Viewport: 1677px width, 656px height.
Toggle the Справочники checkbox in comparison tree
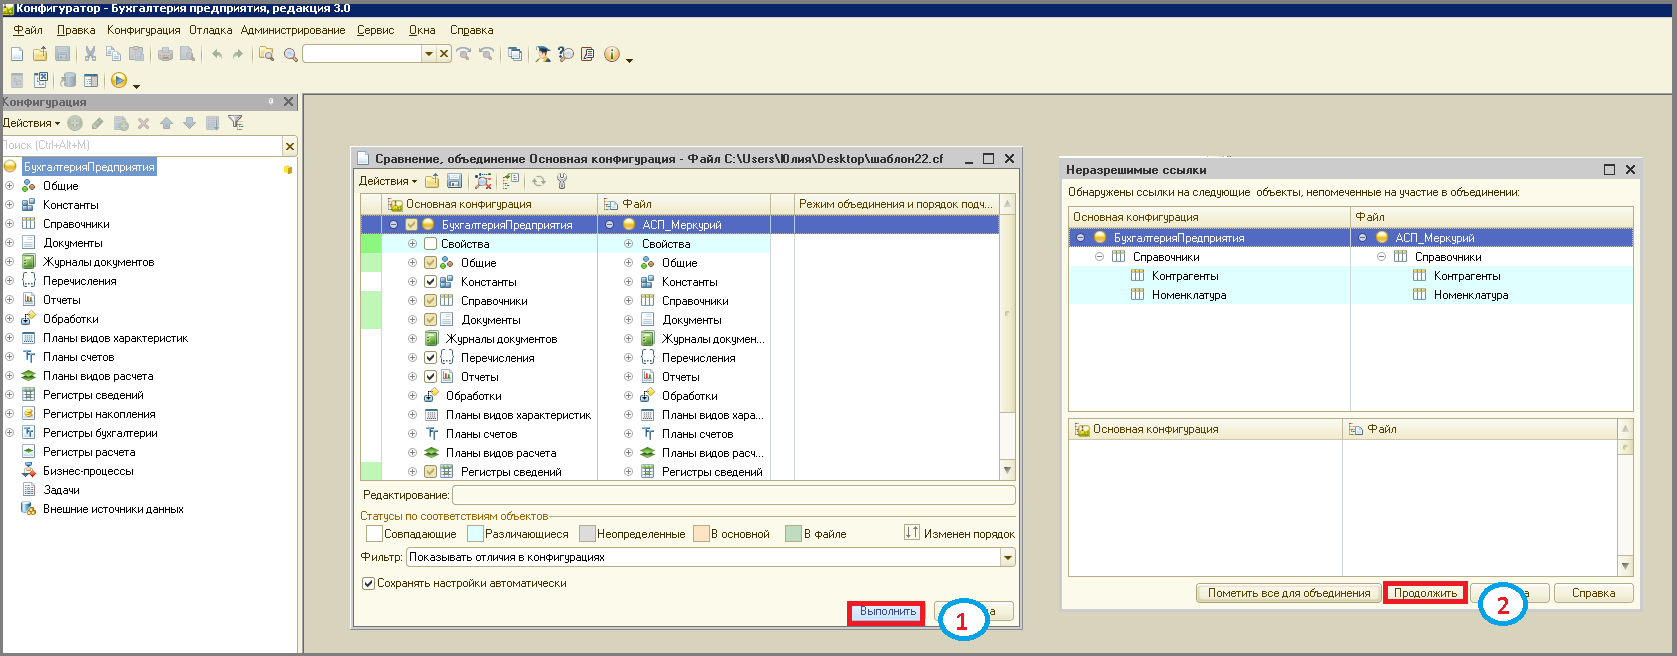(431, 301)
